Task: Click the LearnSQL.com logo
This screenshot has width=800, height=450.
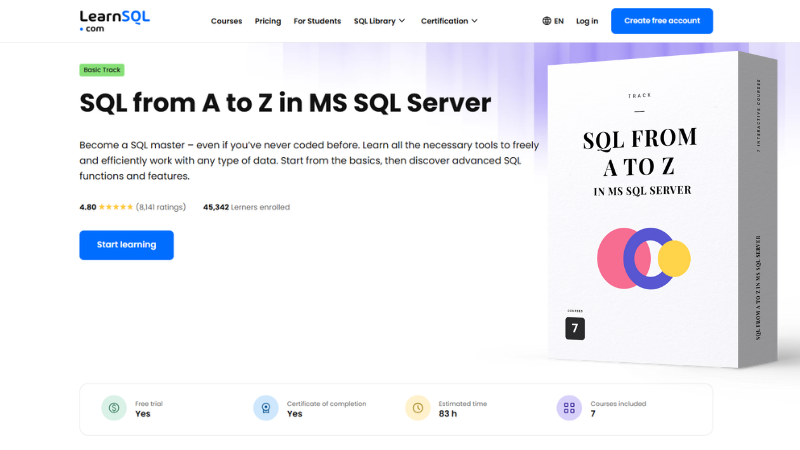Action: point(114,21)
